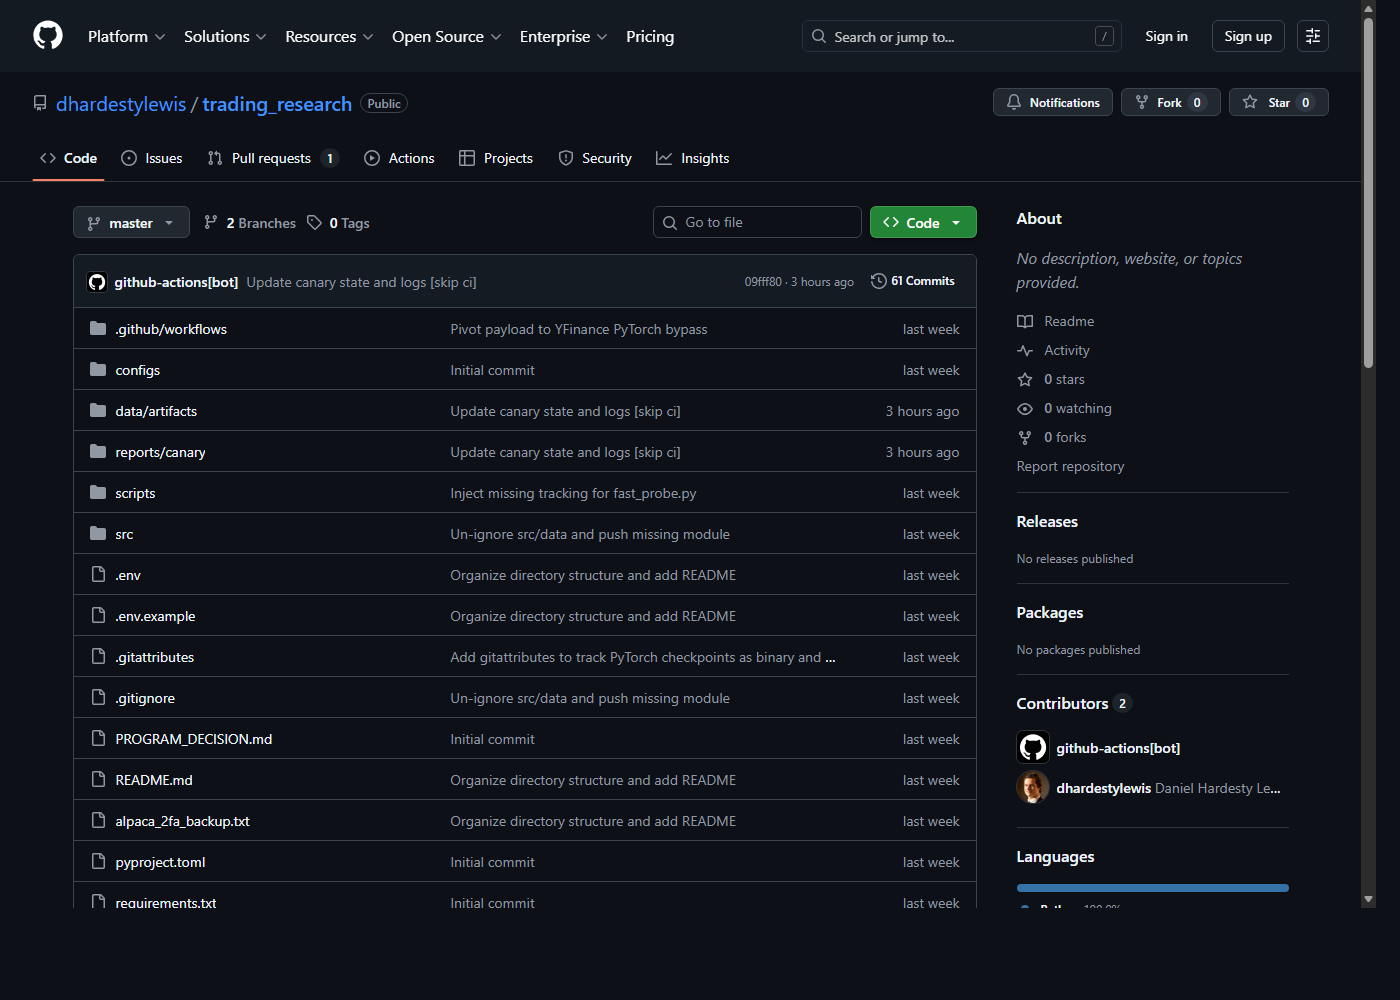Select the tag icon next to 0 Tags

(313, 222)
